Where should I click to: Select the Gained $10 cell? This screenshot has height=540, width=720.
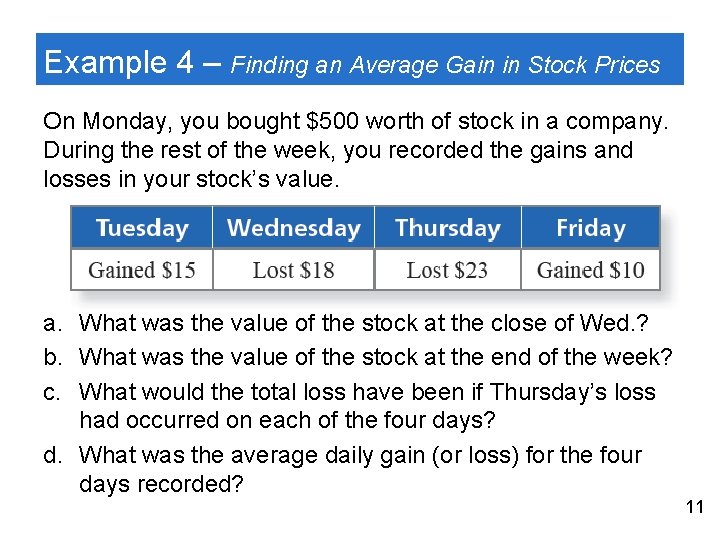click(591, 270)
